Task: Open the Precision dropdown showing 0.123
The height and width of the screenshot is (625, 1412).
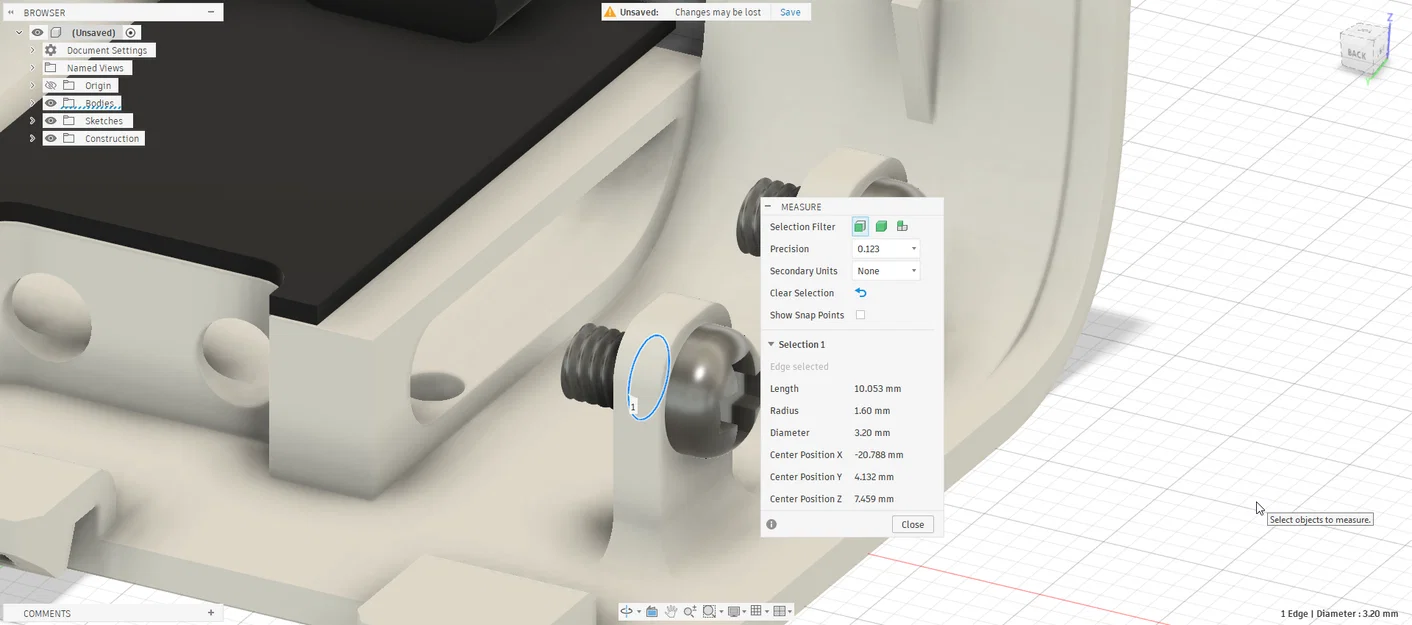Action: pos(886,248)
